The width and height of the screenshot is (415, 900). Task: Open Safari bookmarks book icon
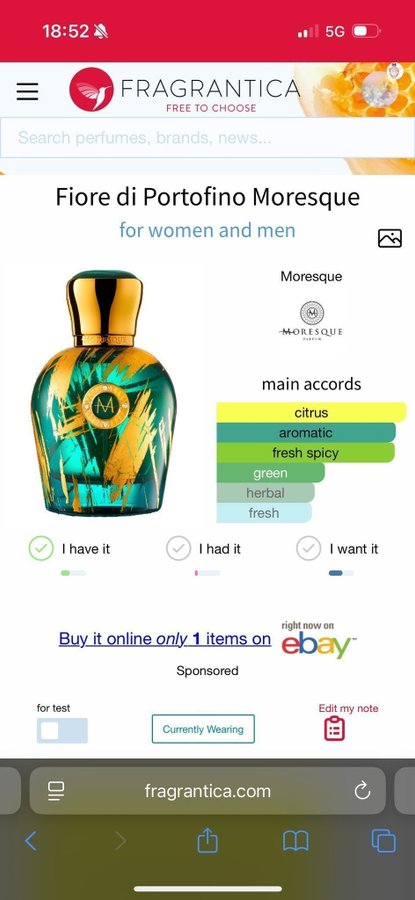click(x=296, y=841)
